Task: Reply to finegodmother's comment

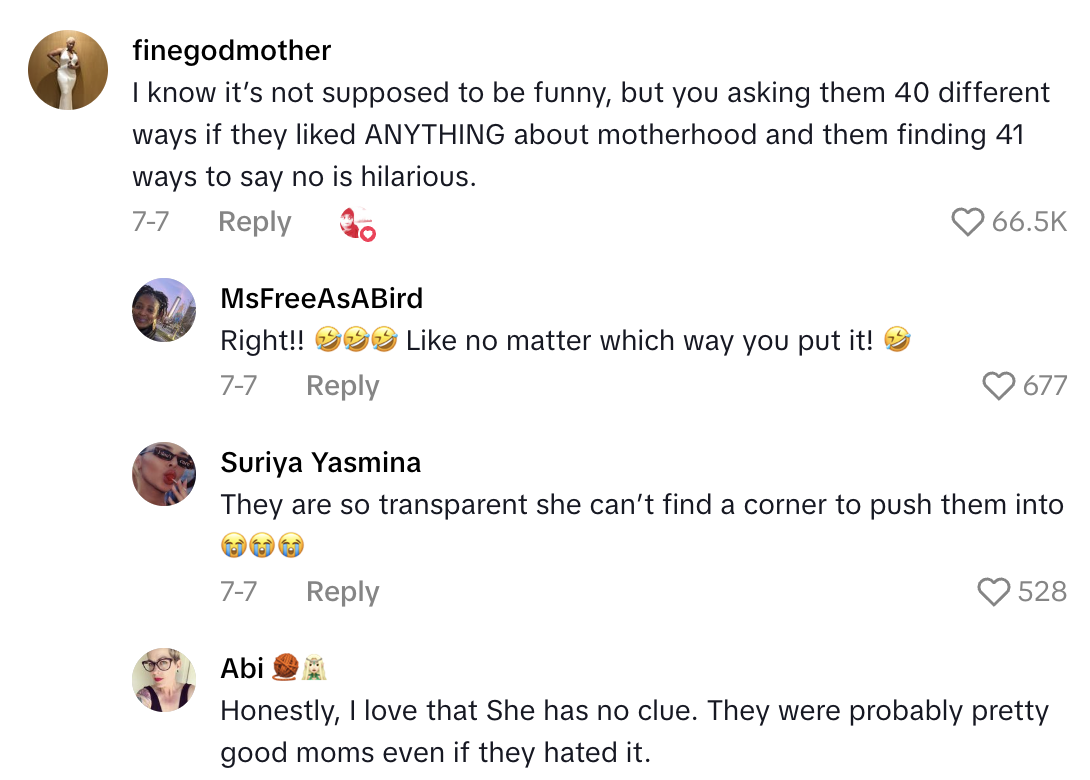Action: tap(254, 222)
